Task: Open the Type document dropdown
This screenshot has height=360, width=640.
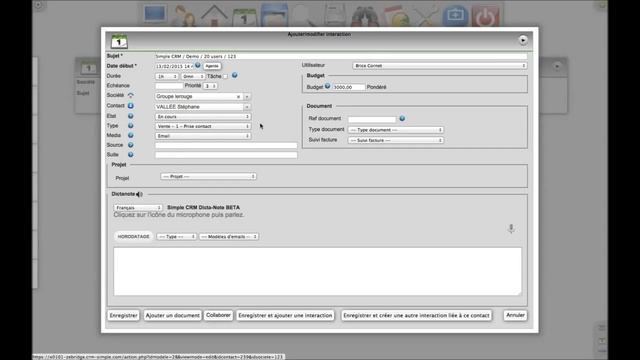Action: [x=396, y=130]
